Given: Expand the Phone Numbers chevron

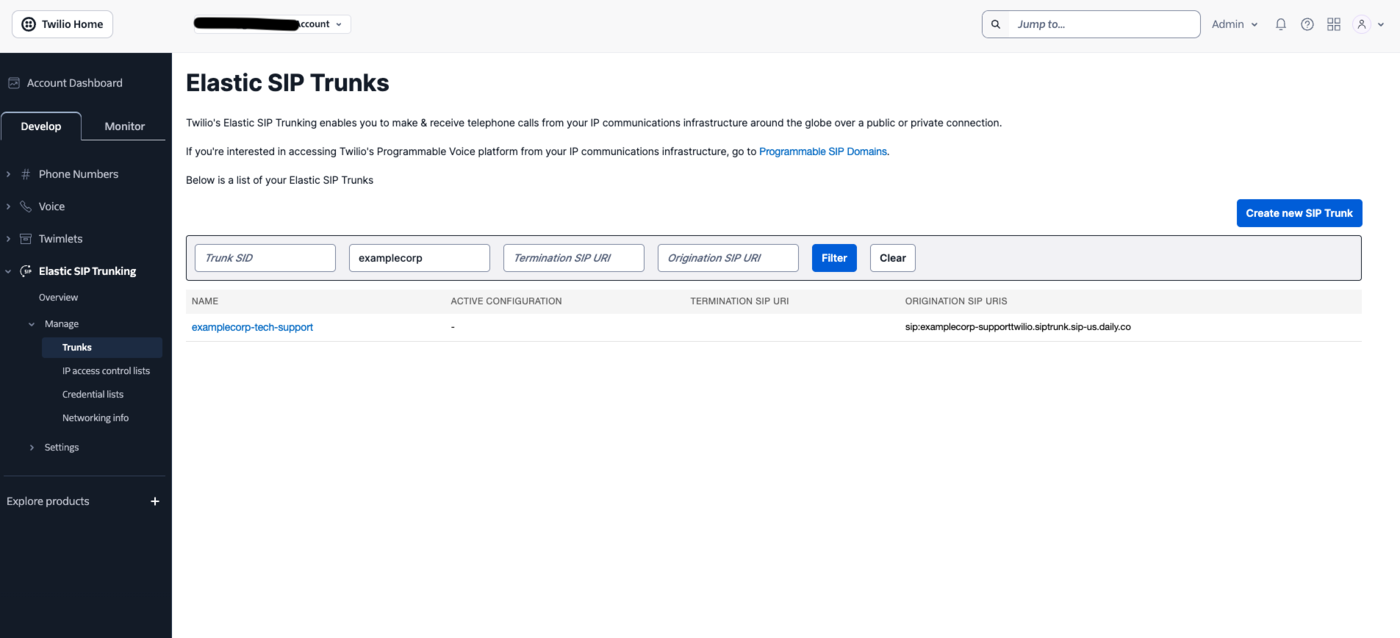Looking at the screenshot, I should tap(9, 174).
